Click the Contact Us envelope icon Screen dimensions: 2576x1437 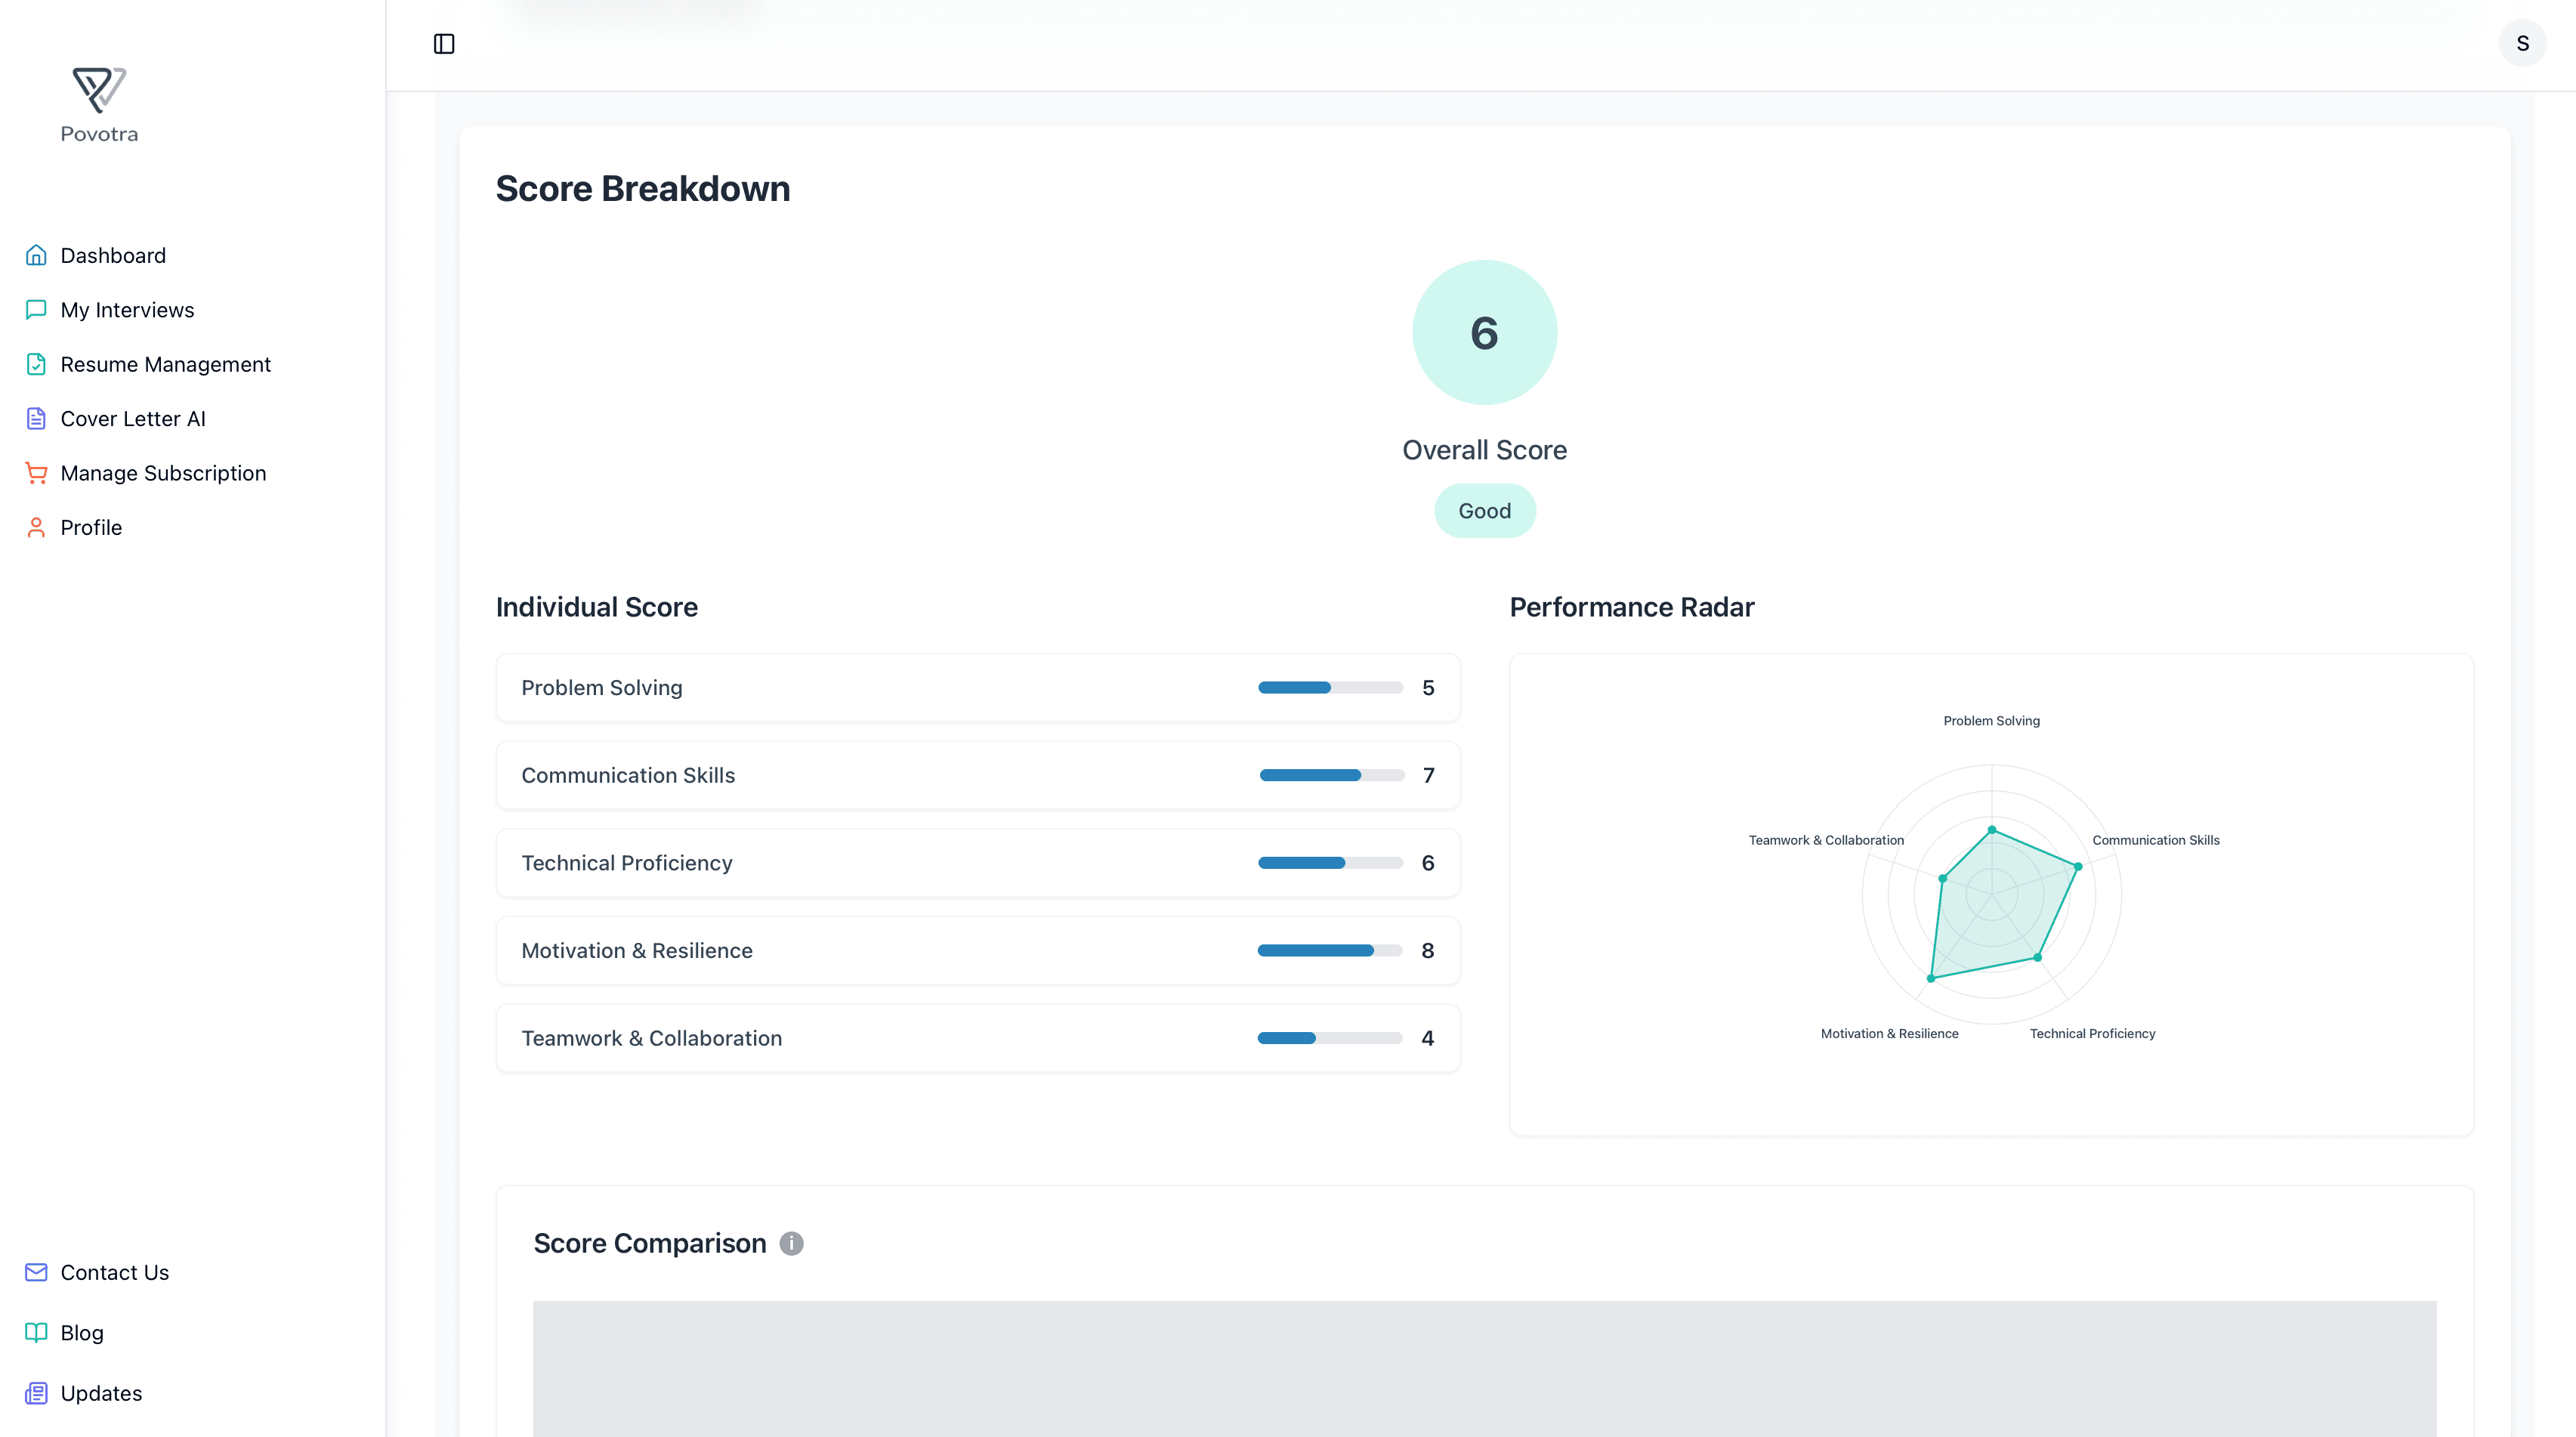[36, 1272]
